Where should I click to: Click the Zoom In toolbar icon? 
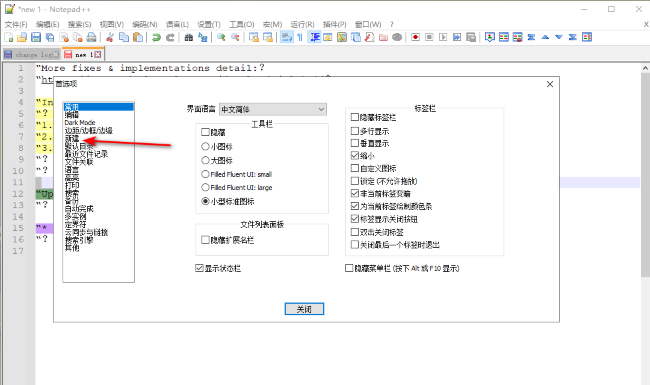[221, 37]
